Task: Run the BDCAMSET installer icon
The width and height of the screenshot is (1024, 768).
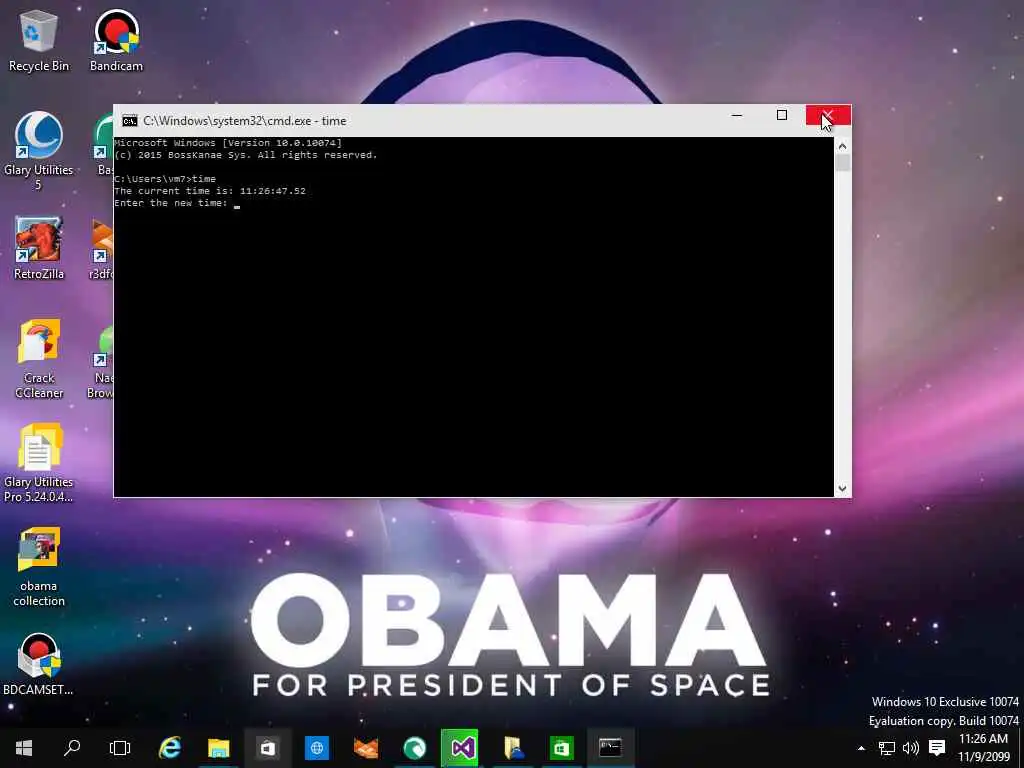Action: [x=39, y=664]
